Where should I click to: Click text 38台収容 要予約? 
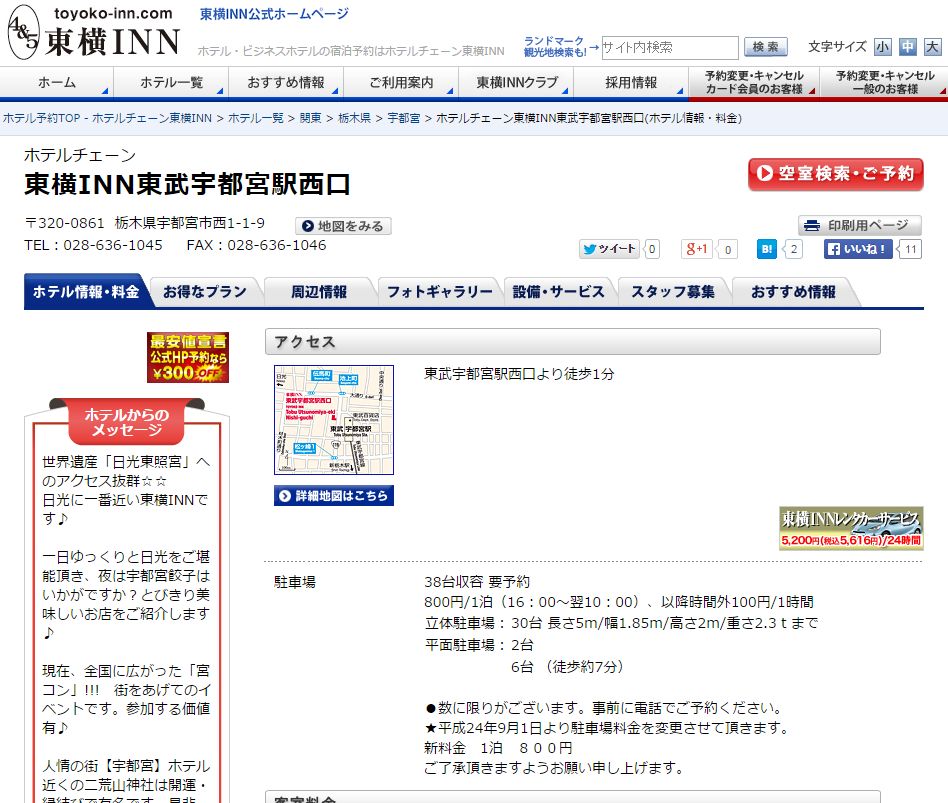477,582
